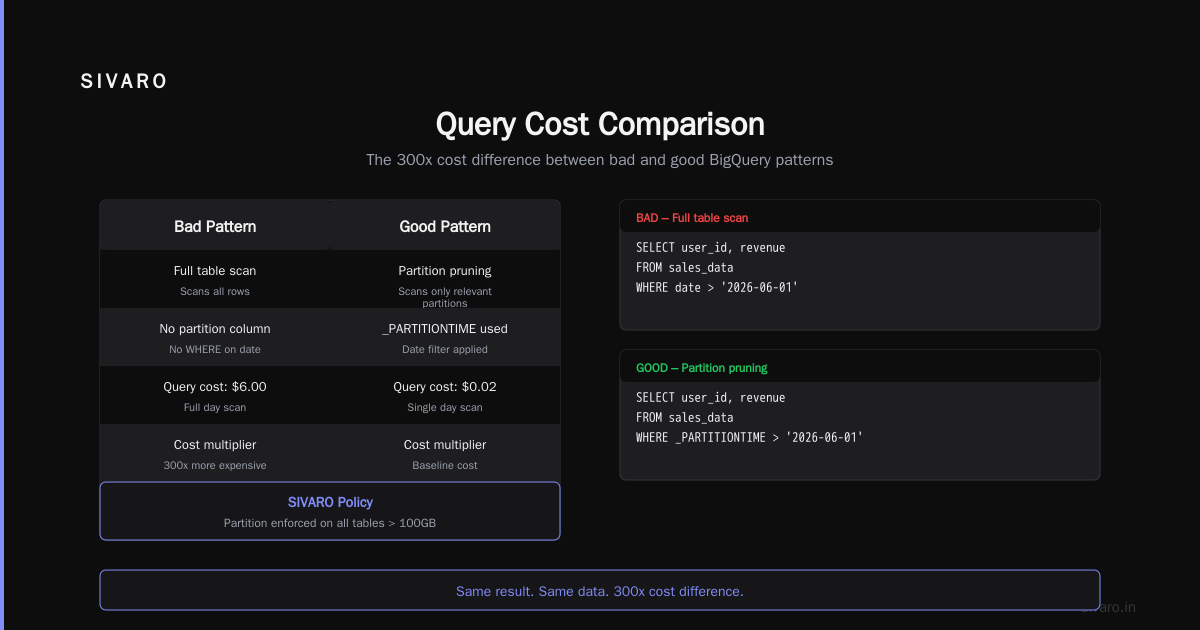Click the _PARTITIONTIME used cell
This screenshot has width=1200, height=630.
click(x=445, y=329)
